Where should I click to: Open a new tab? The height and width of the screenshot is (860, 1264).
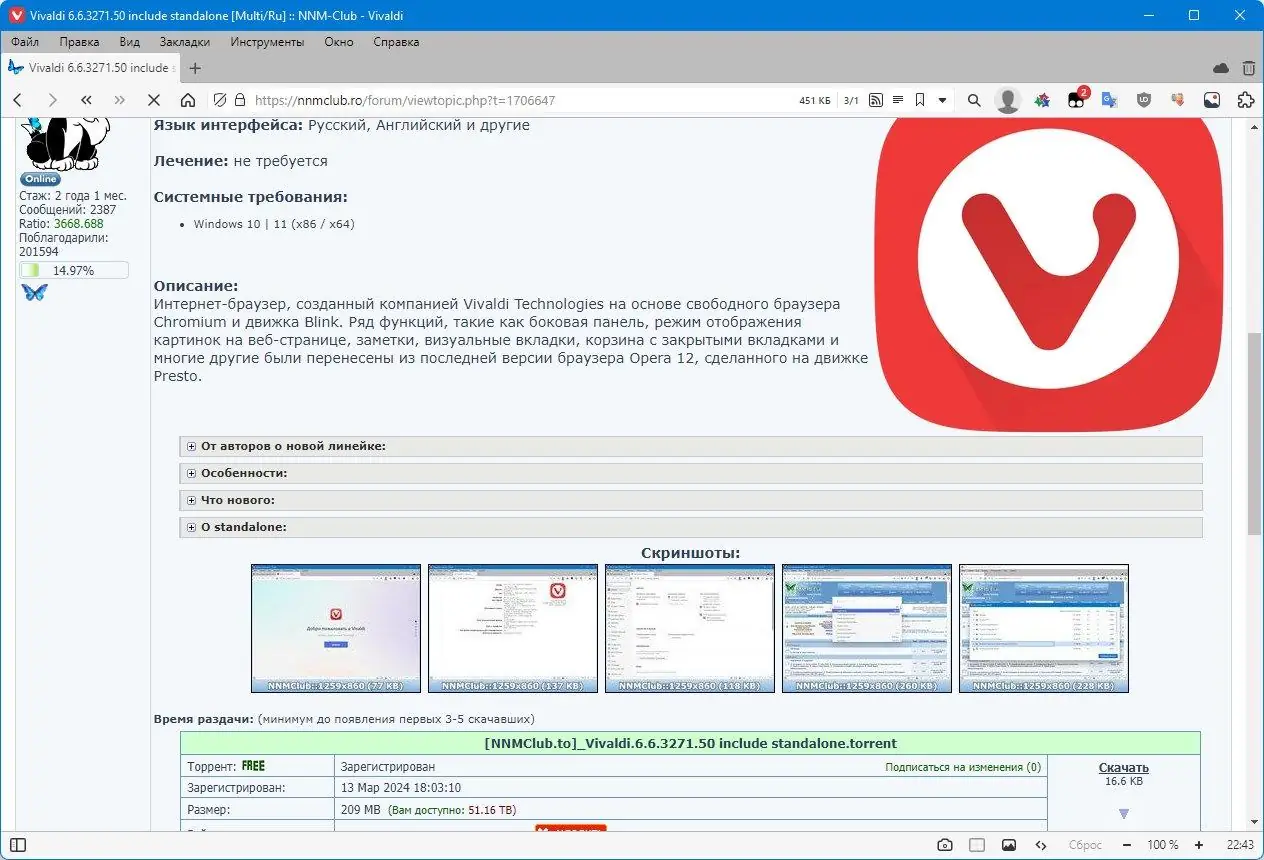click(195, 68)
